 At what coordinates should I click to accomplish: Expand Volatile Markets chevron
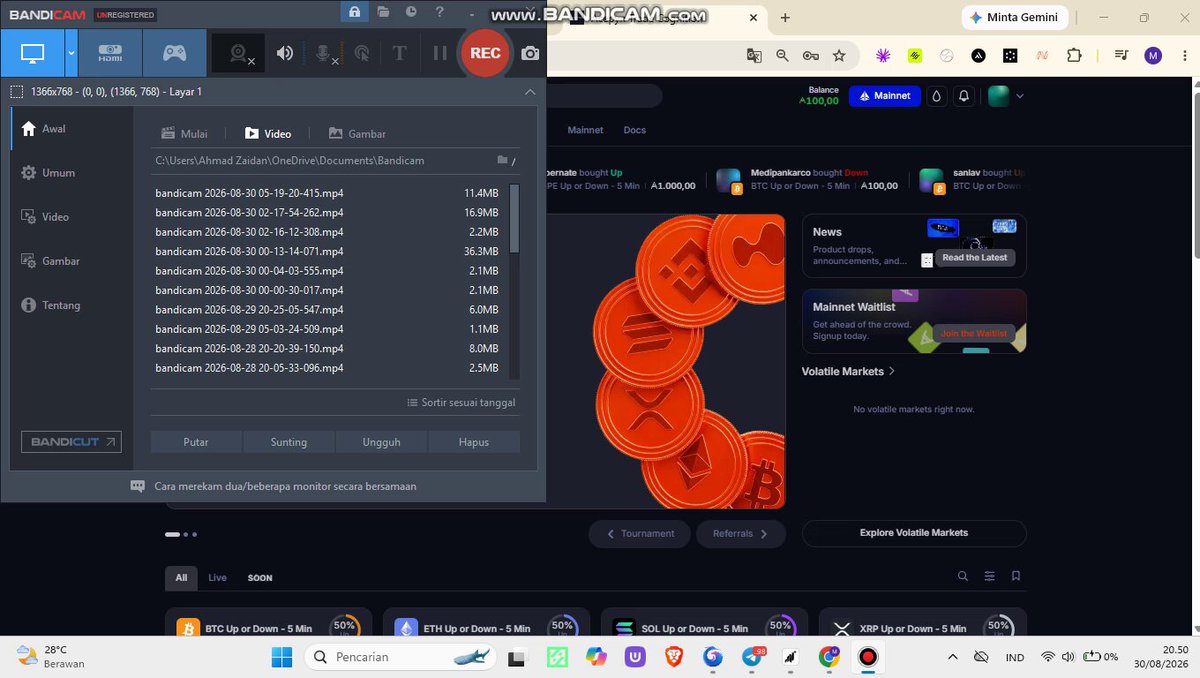click(x=892, y=371)
